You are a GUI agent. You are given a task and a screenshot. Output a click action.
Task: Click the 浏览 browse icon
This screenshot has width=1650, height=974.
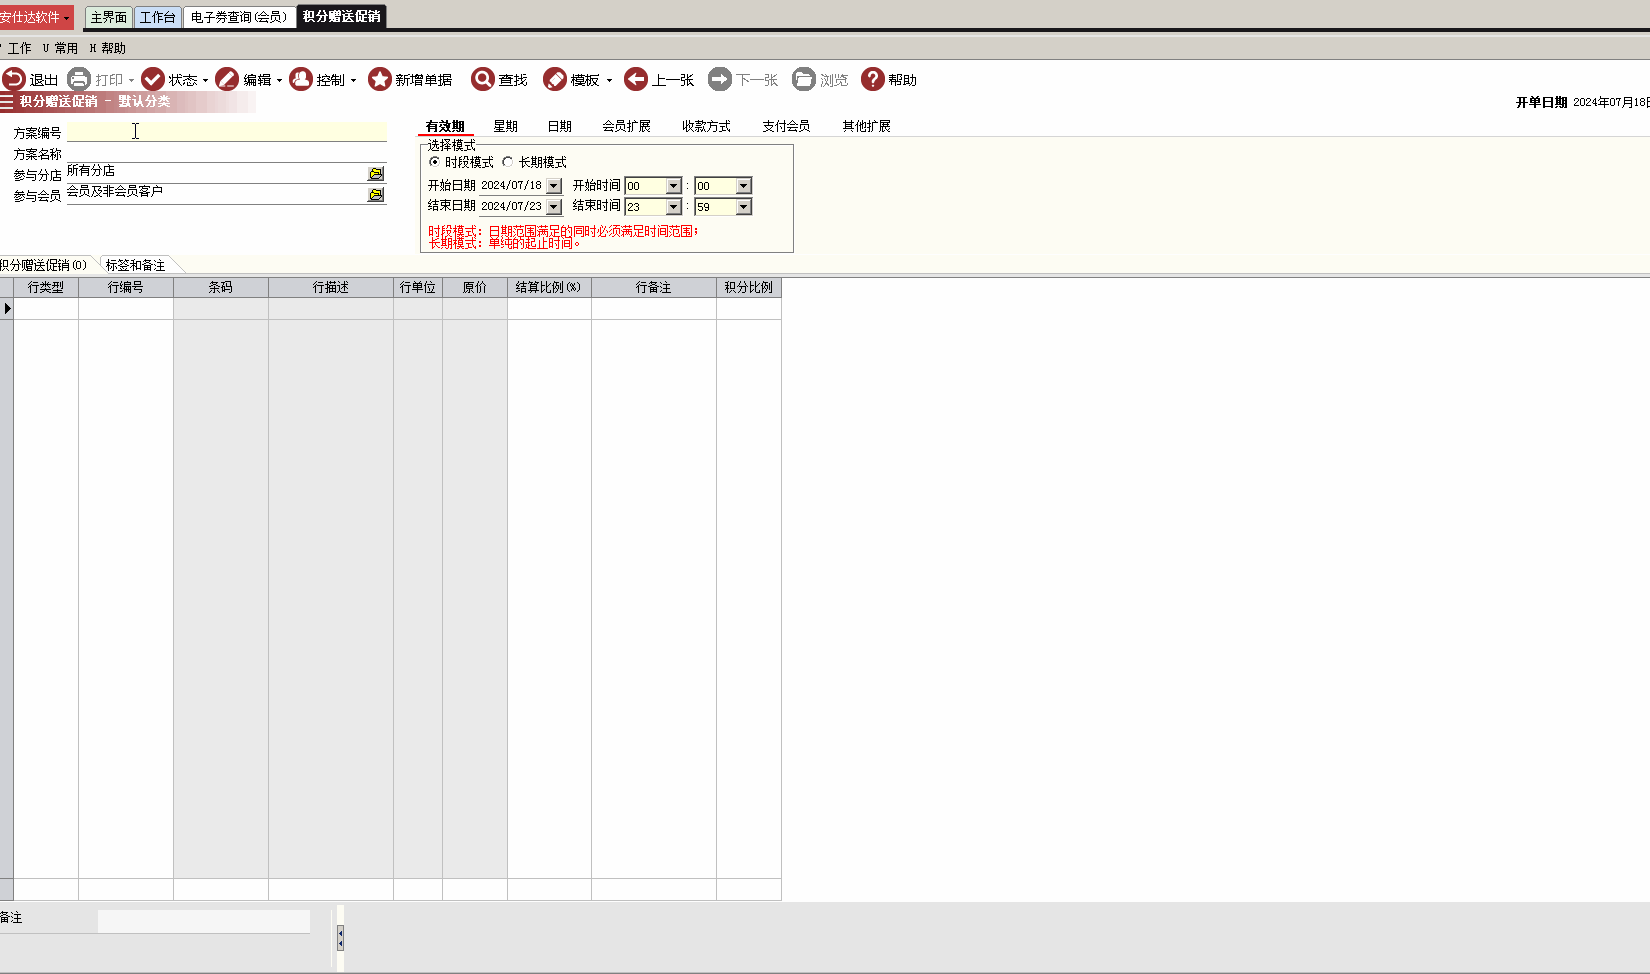coord(804,79)
